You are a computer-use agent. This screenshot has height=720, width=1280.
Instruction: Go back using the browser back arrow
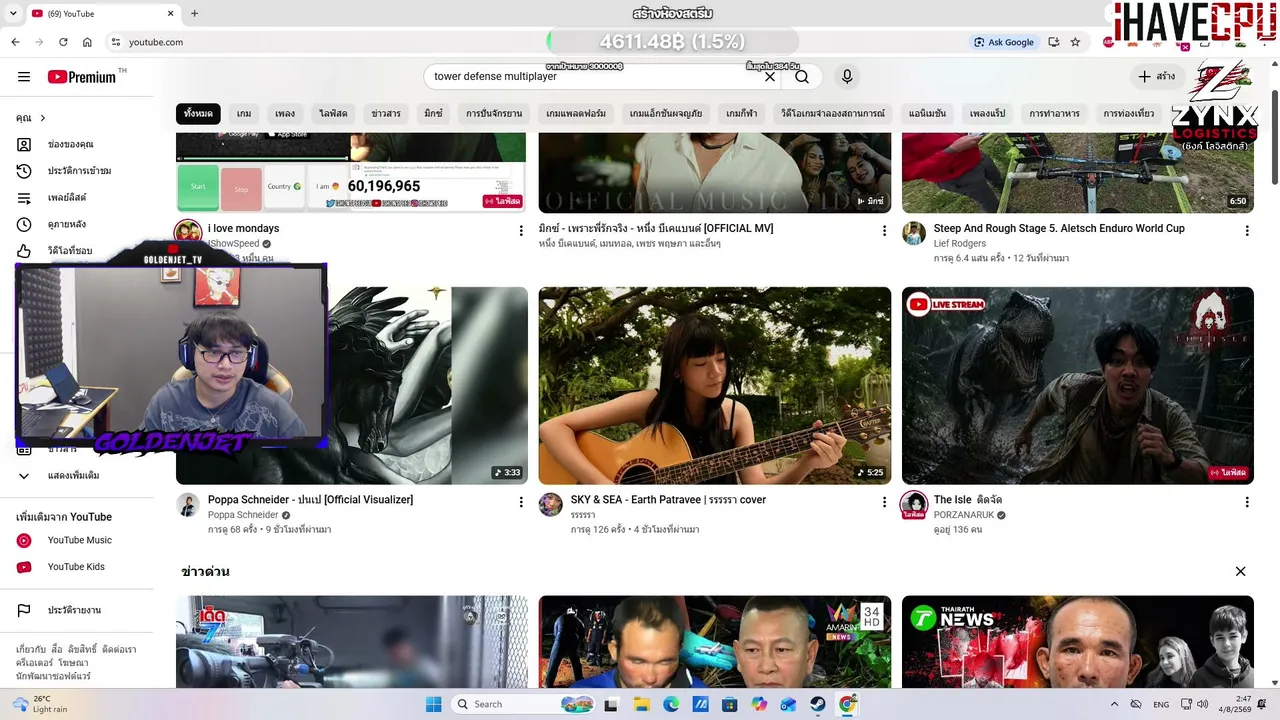tap(15, 42)
